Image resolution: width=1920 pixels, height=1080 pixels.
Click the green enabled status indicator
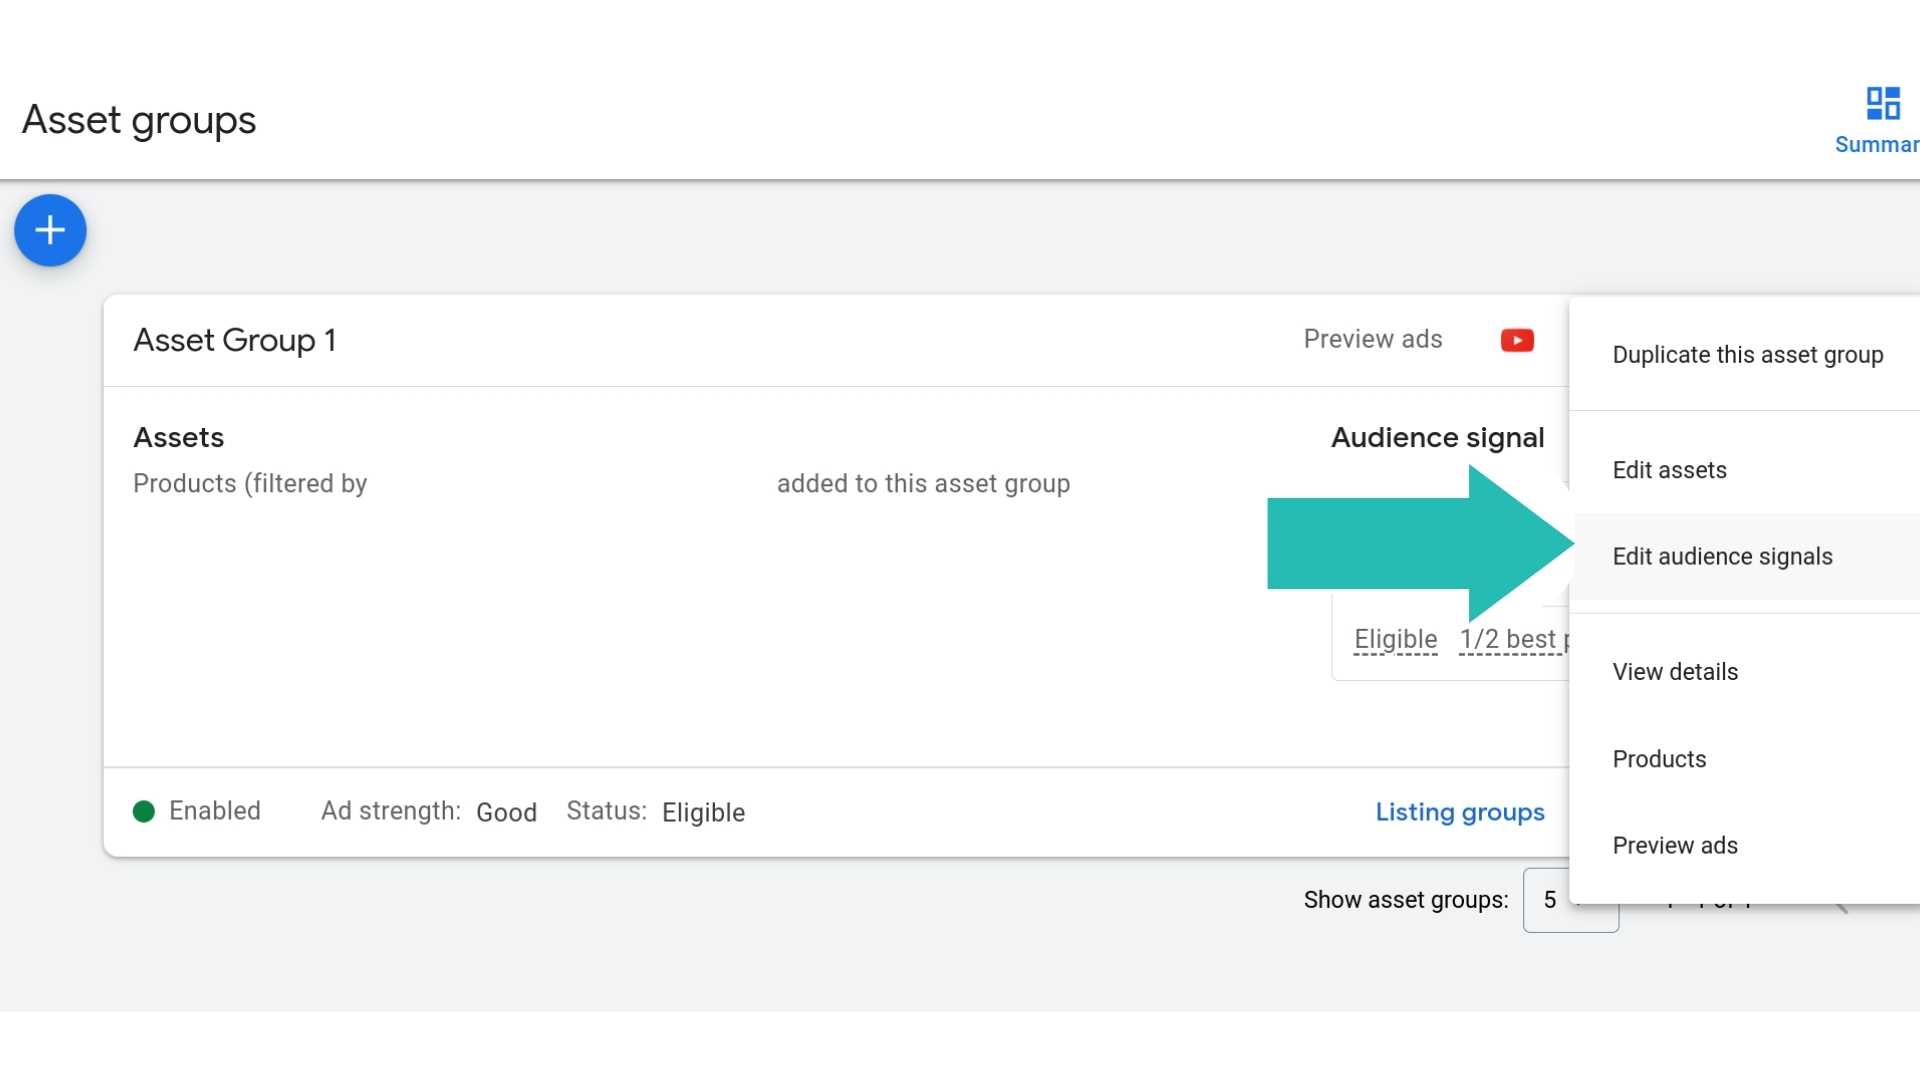(x=144, y=811)
